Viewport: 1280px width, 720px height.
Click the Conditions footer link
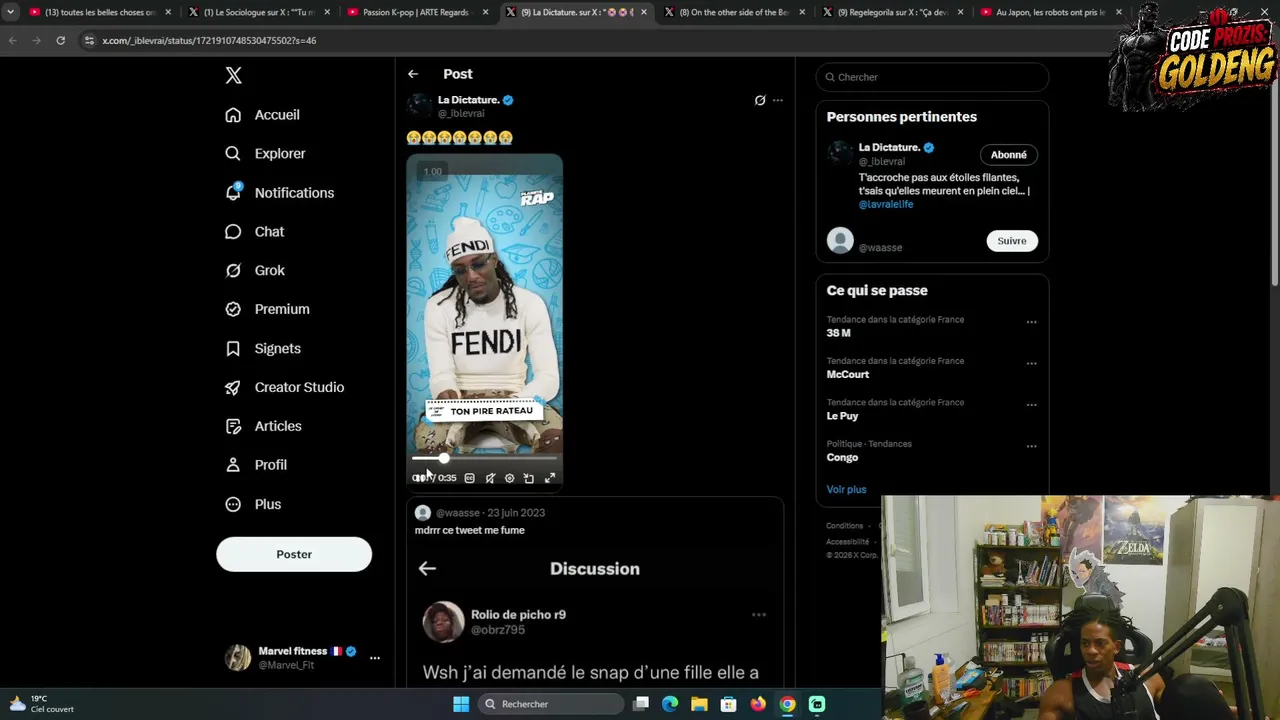click(x=844, y=526)
